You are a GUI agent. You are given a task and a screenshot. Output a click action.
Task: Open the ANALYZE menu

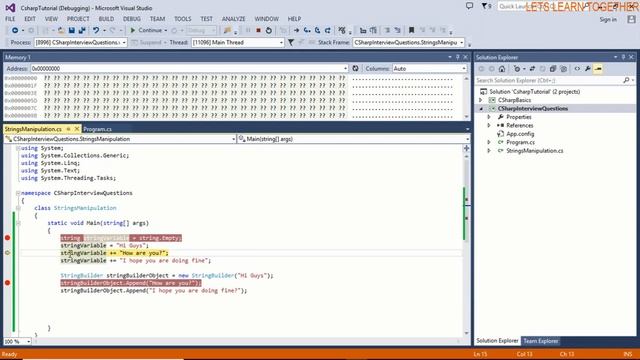click(233, 19)
